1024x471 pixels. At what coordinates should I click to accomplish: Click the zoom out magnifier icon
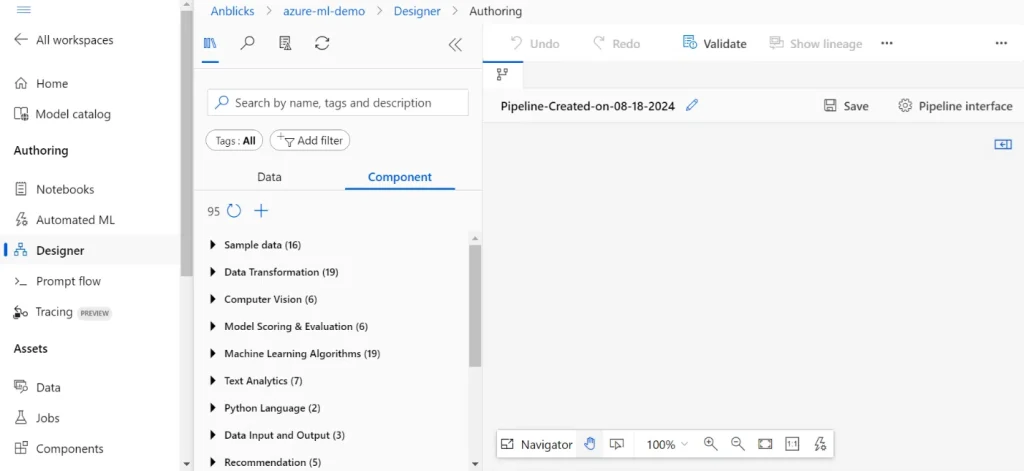(x=738, y=444)
